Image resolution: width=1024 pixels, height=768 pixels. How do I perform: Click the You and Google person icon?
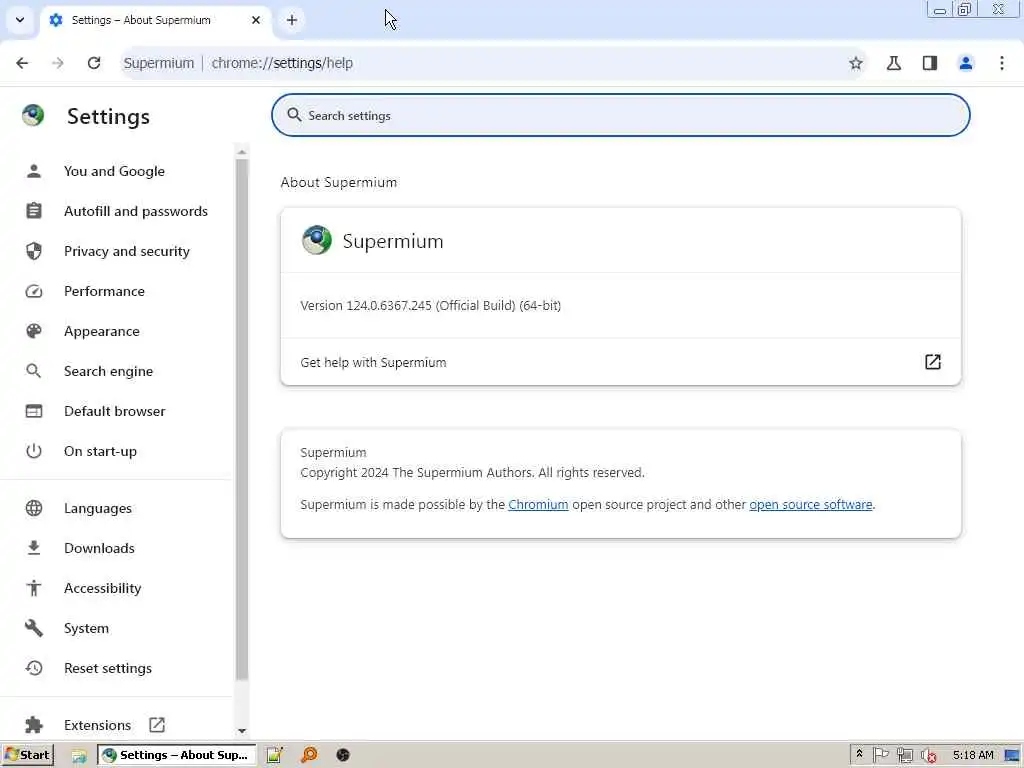point(34,171)
